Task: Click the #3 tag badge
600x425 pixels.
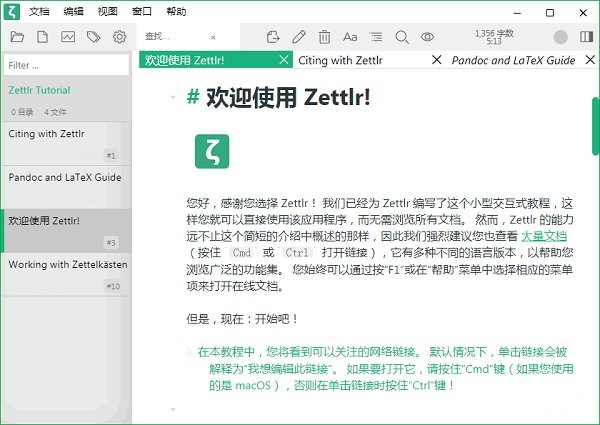Action: click(111, 243)
